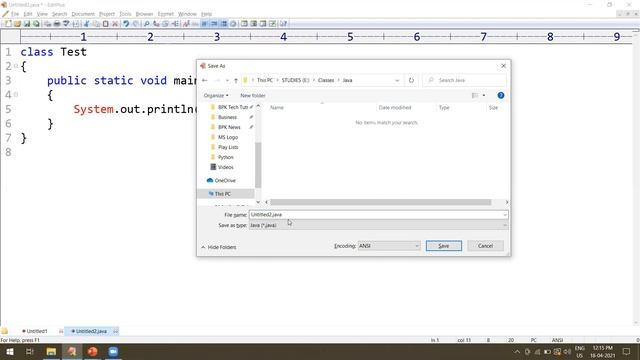This screenshot has width=640, height=360.
Task: Click the PowerPoint icon on the taskbar
Action: [x=93, y=351]
